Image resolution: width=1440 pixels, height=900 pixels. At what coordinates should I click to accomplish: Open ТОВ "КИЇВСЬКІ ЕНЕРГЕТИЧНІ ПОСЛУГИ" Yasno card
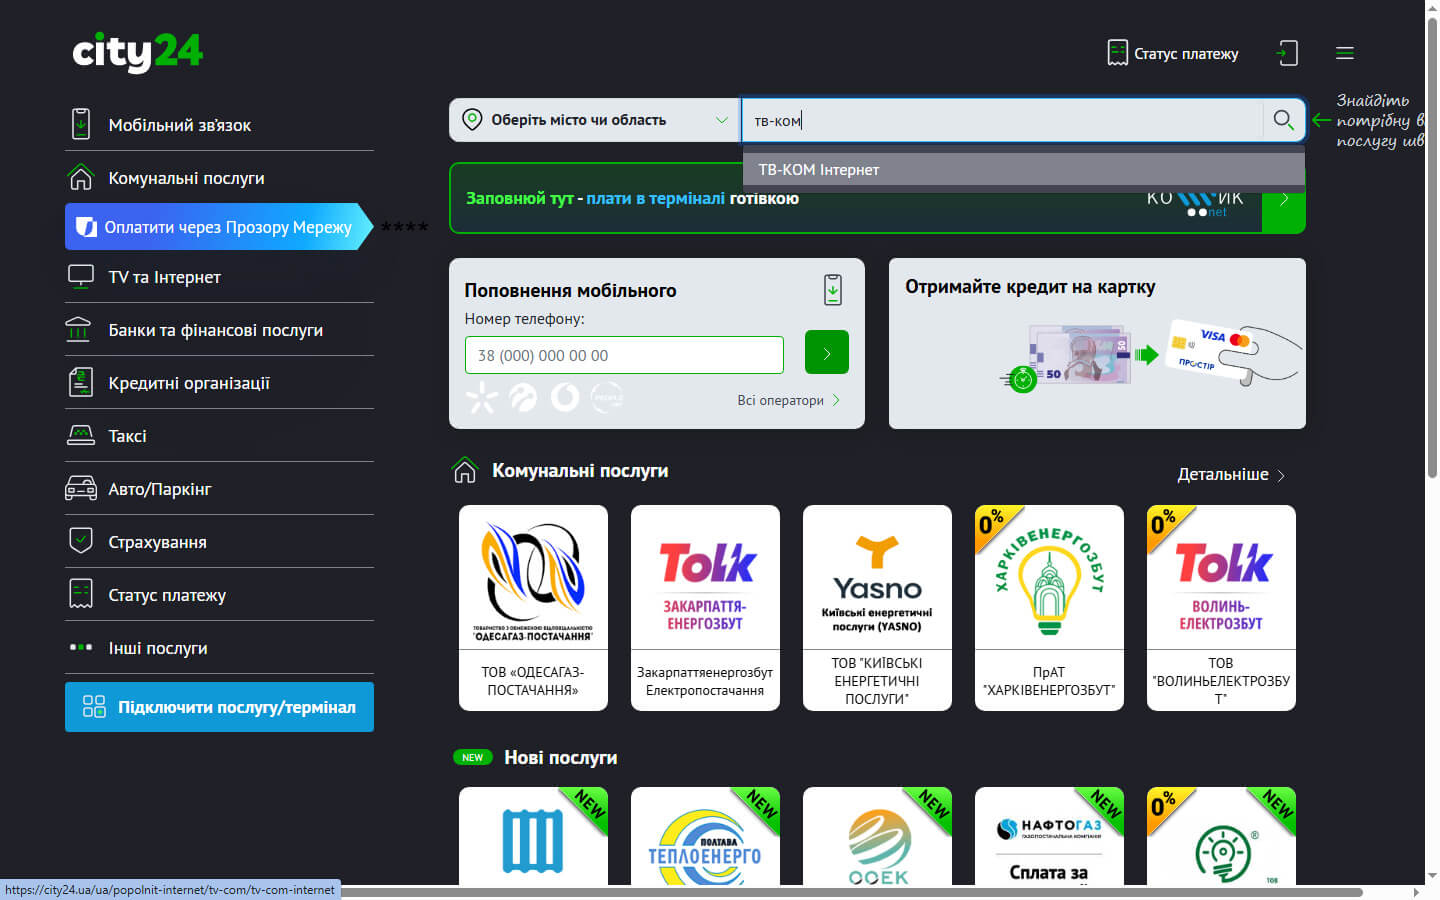click(x=877, y=608)
